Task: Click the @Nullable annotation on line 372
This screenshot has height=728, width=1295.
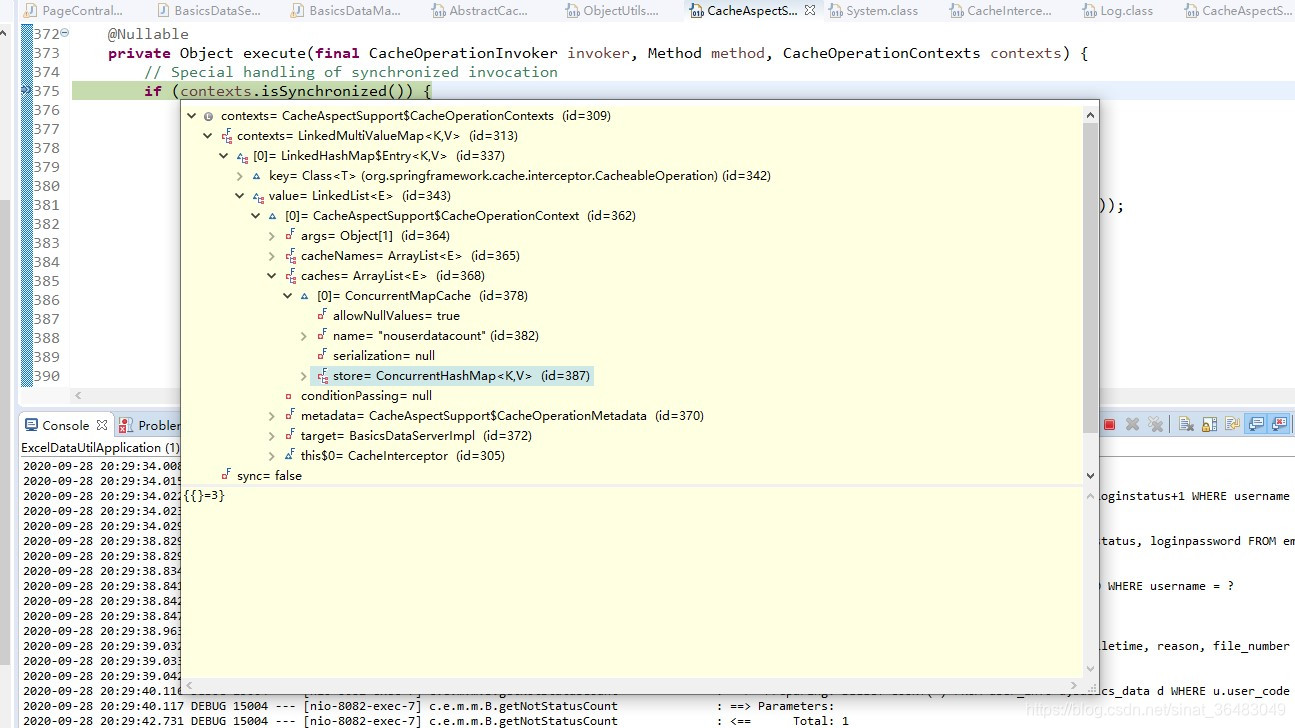Action: point(148,34)
